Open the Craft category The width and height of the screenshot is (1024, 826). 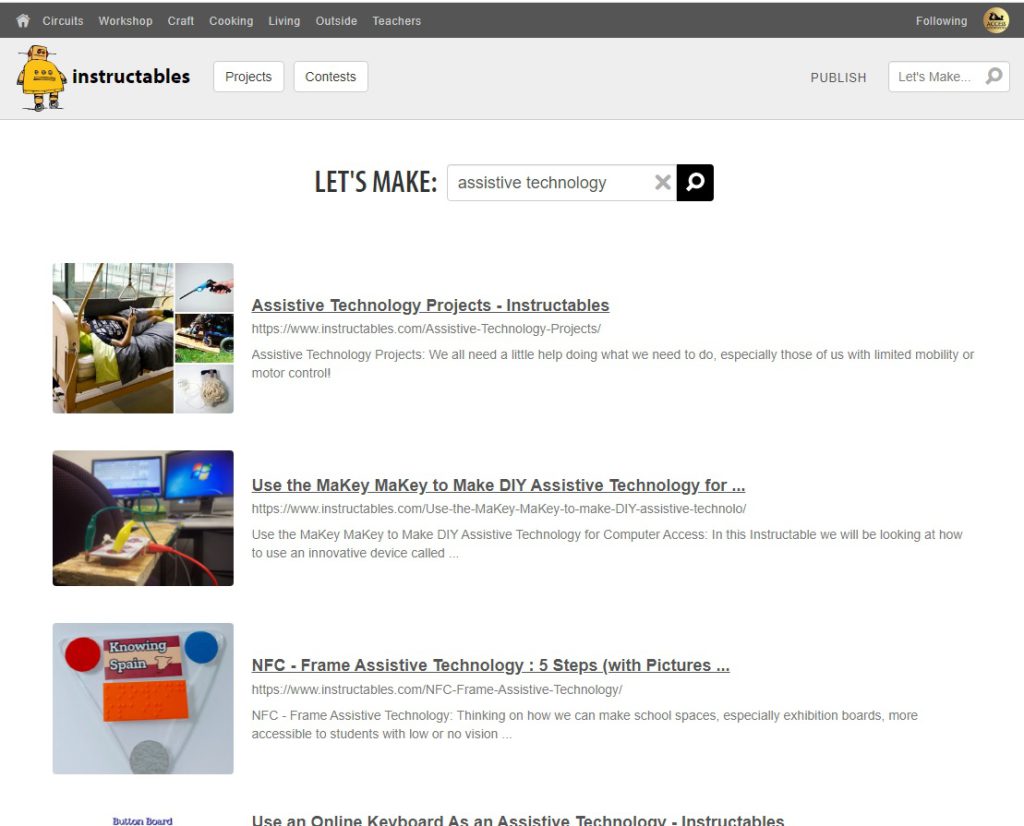click(180, 21)
